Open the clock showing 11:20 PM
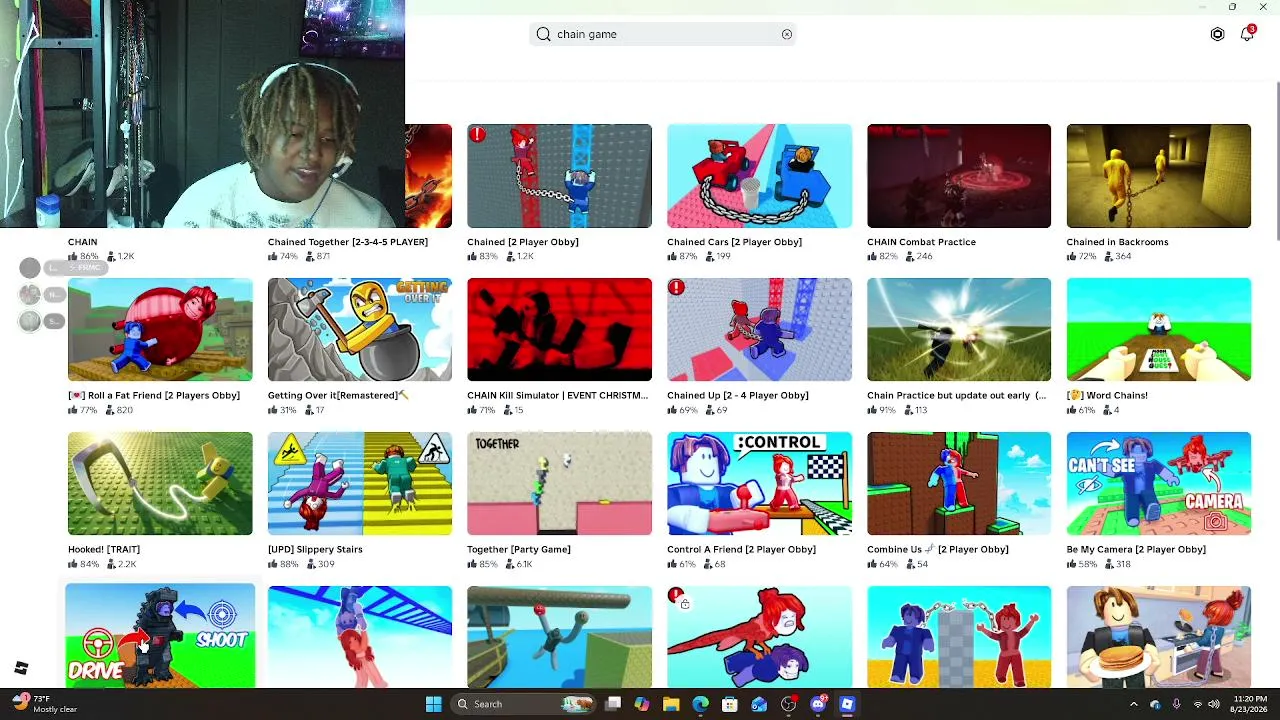 coord(1248,704)
